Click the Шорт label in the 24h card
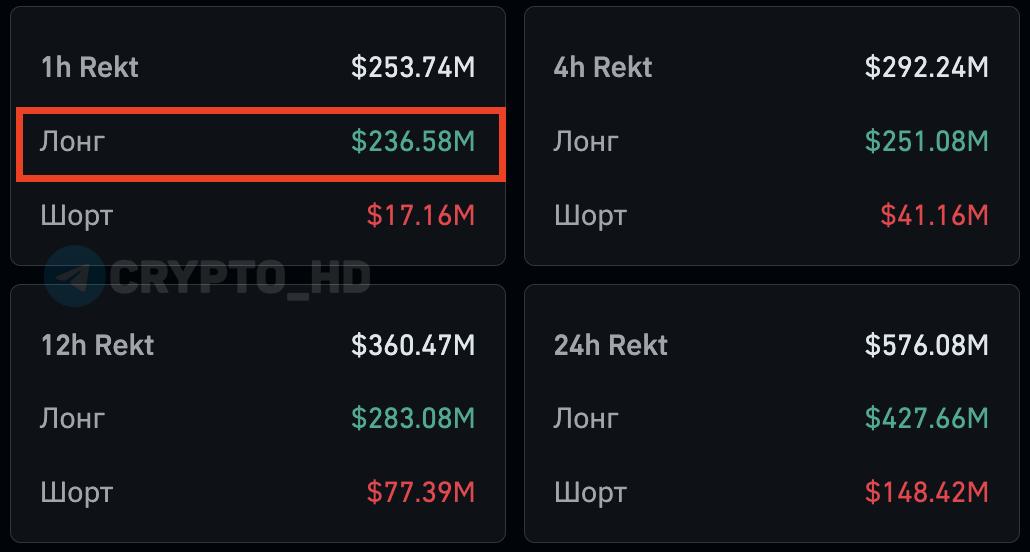The height and width of the screenshot is (552, 1030). pyautogui.click(x=590, y=493)
